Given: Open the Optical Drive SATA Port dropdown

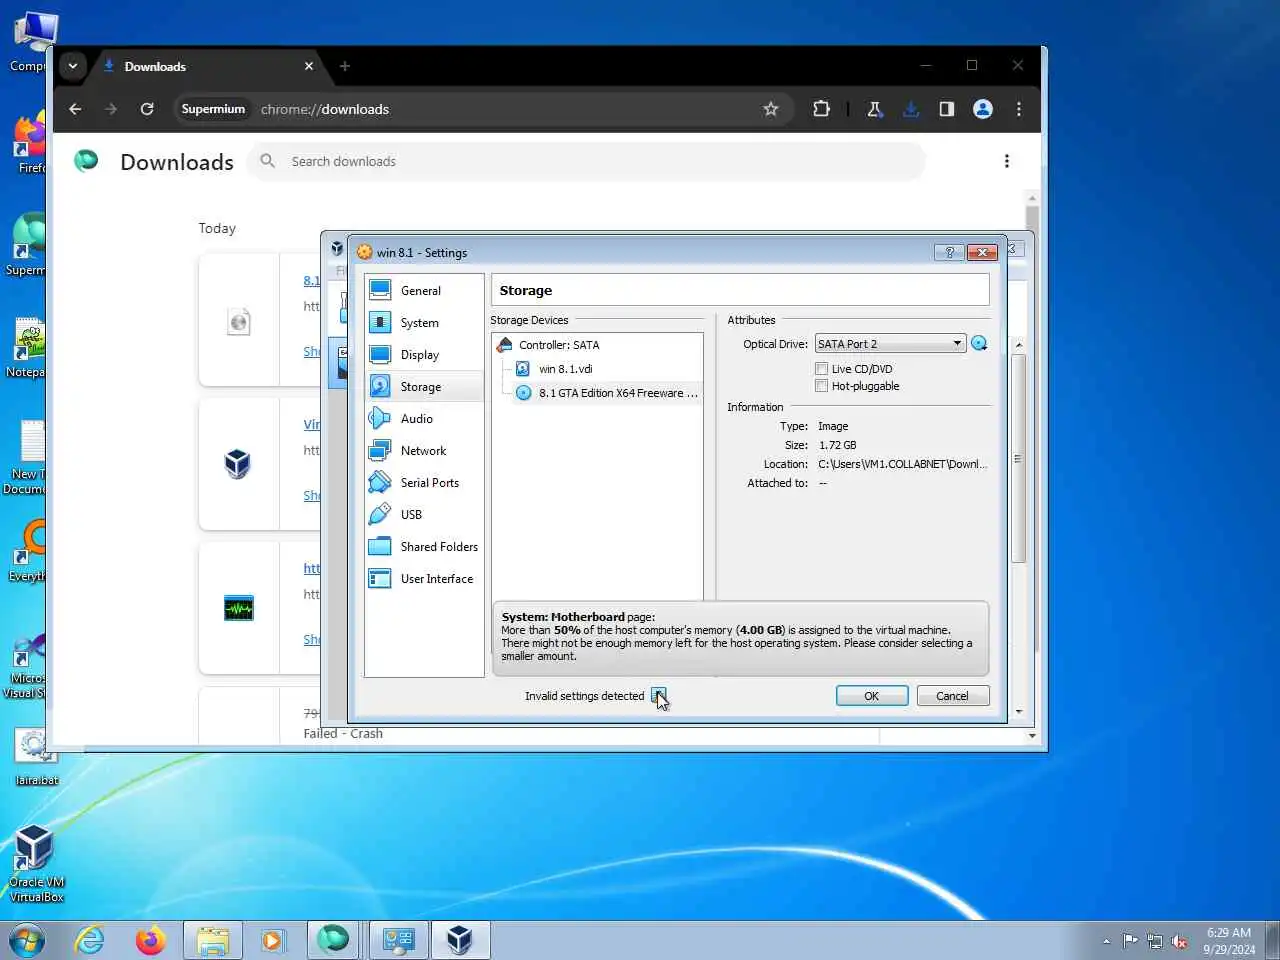Looking at the screenshot, I should tap(890, 344).
